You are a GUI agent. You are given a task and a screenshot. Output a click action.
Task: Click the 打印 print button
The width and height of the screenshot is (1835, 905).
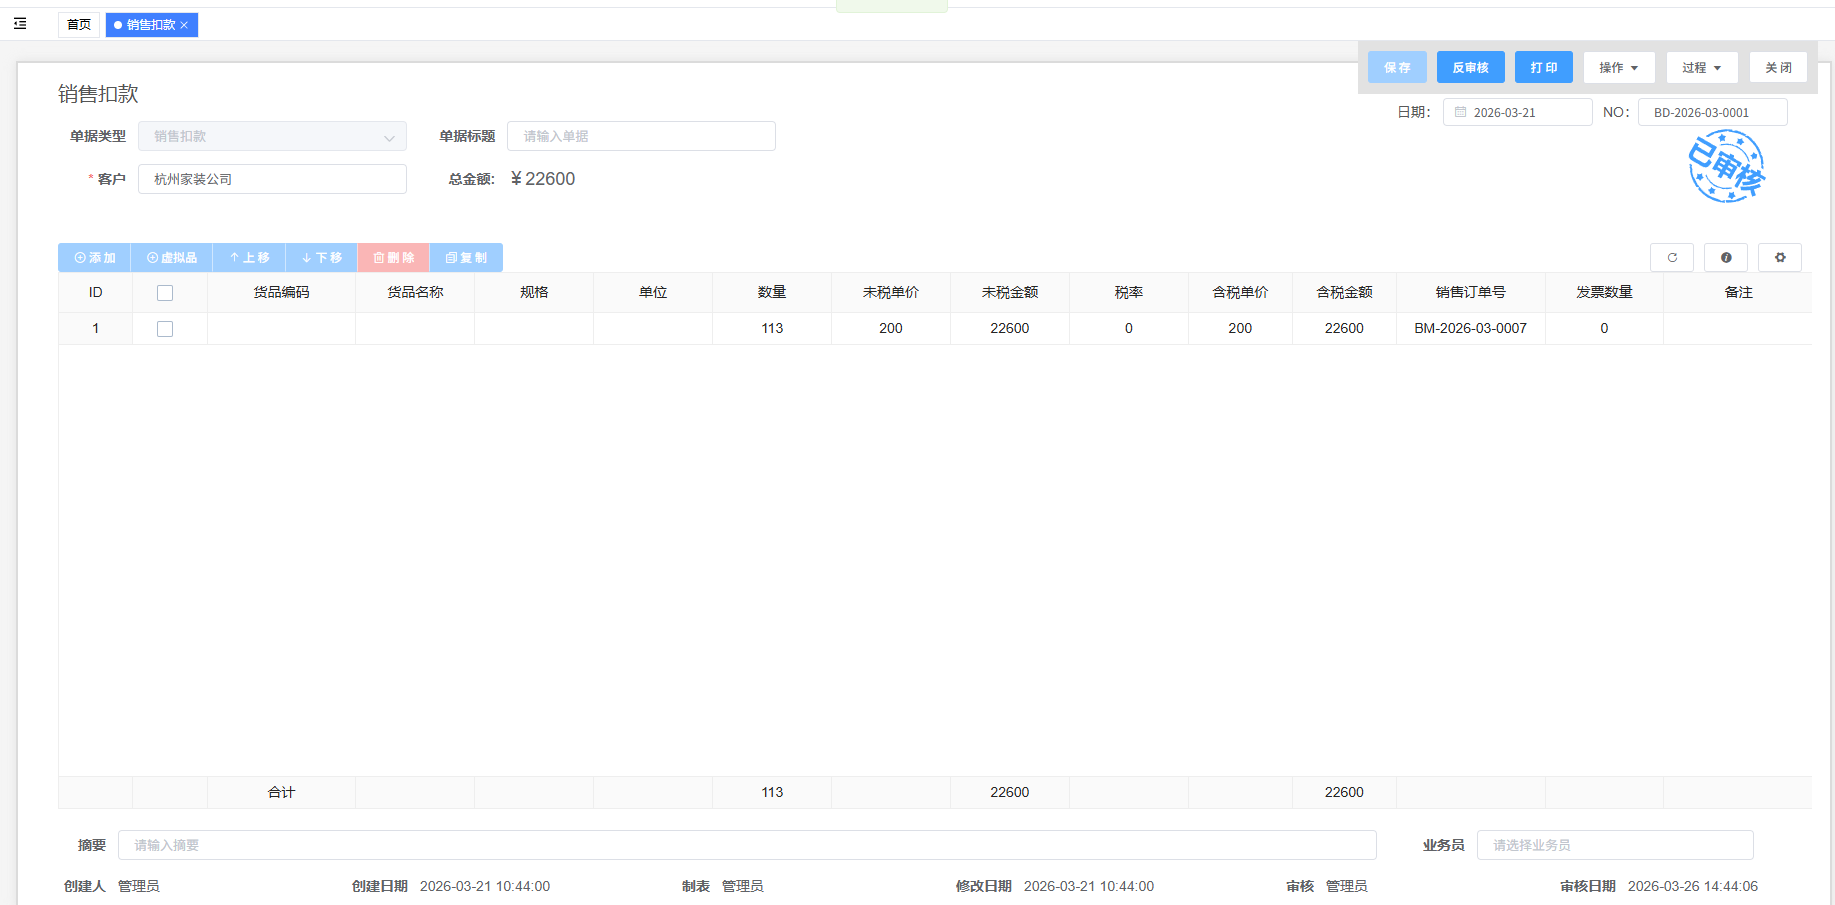click(x=1543, y=68)
